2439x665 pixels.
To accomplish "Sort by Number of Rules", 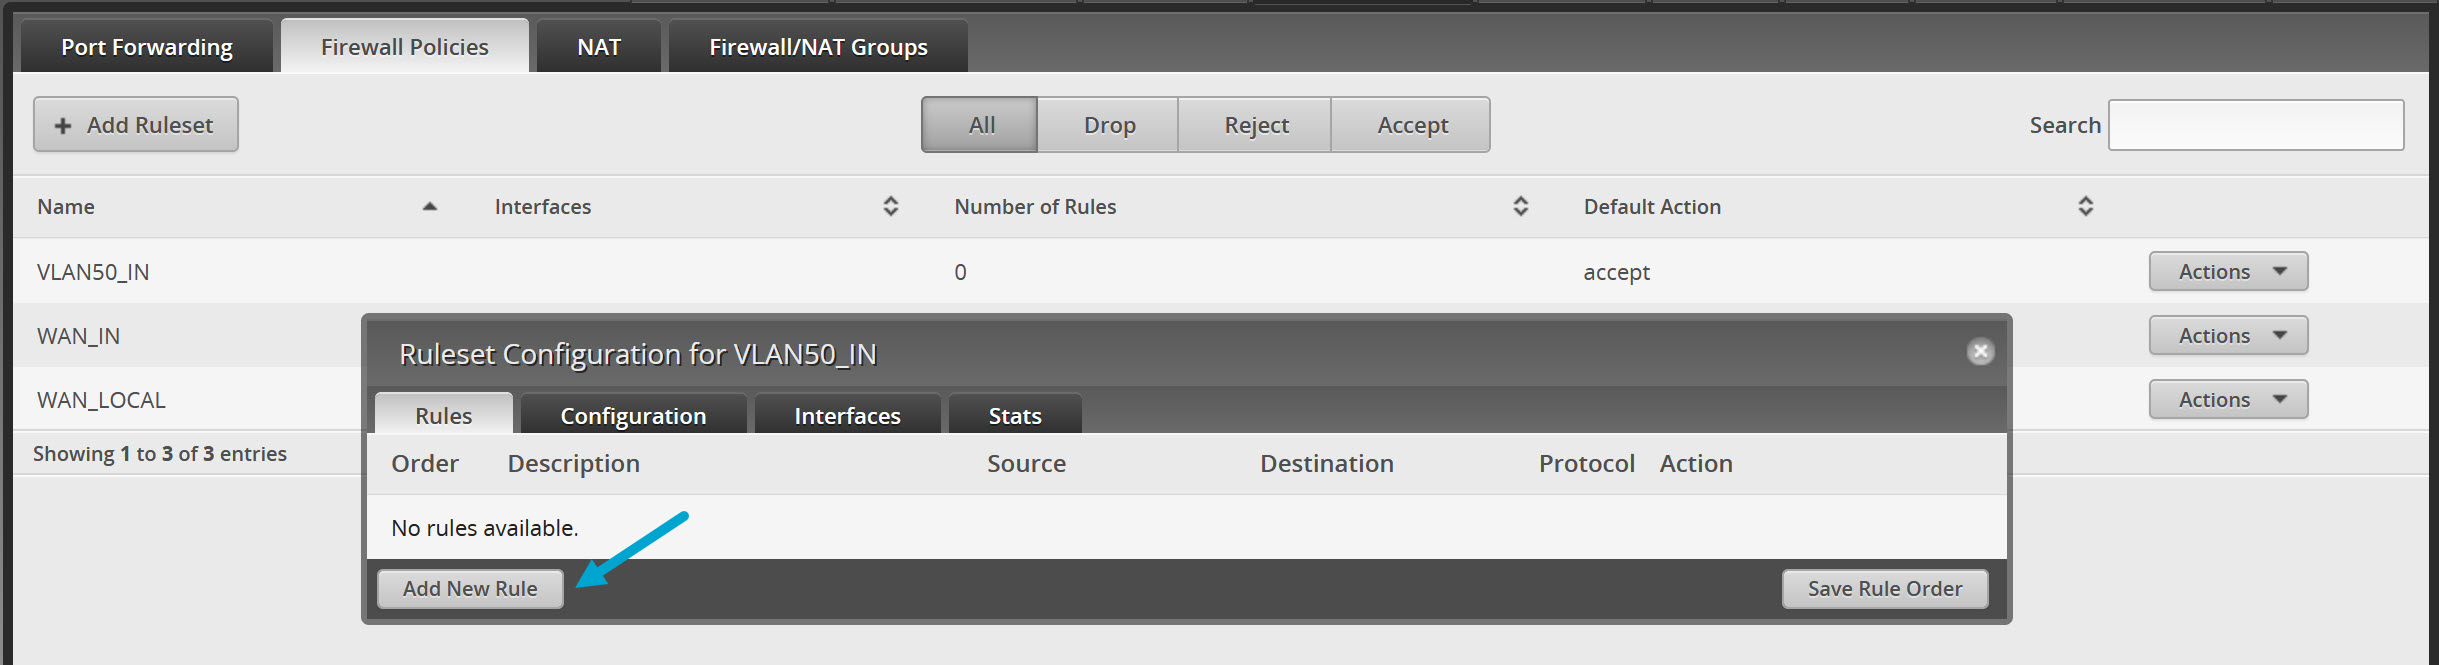I will coord(1520,207).
